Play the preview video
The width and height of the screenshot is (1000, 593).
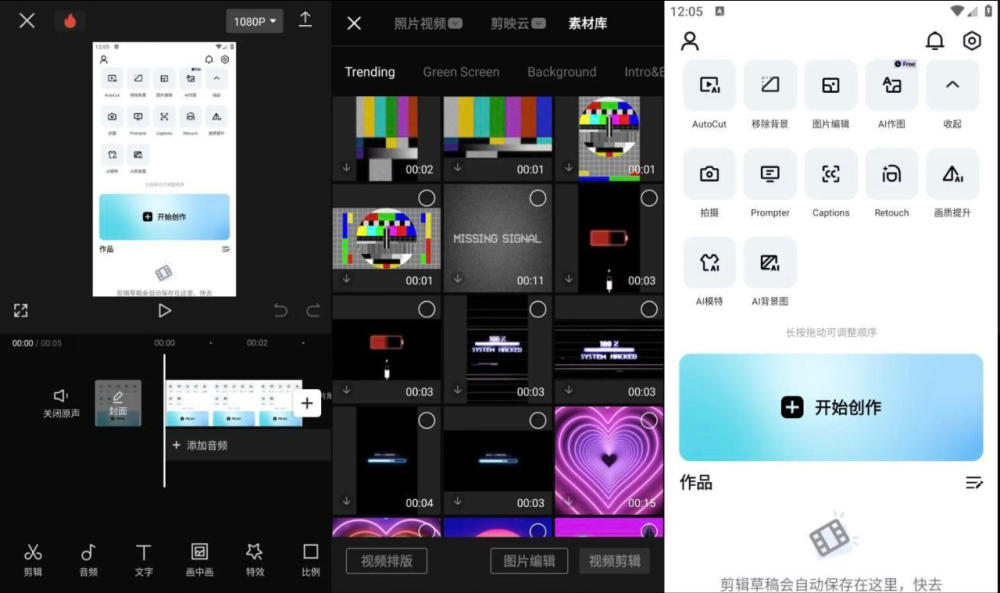pos(164,311)
